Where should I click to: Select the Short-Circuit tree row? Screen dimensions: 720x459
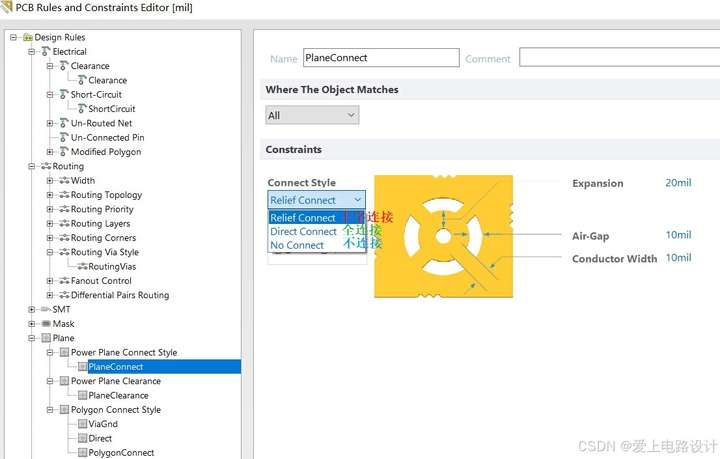(x=96, y=95)
